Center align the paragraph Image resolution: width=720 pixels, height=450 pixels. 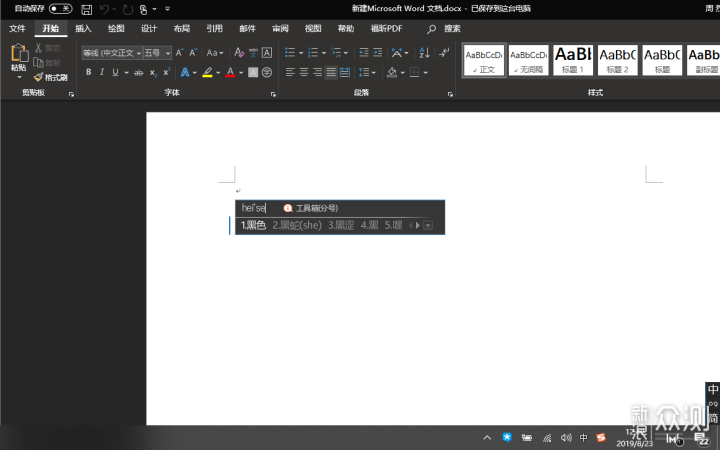pyautogui.click(x=304, y=72)
